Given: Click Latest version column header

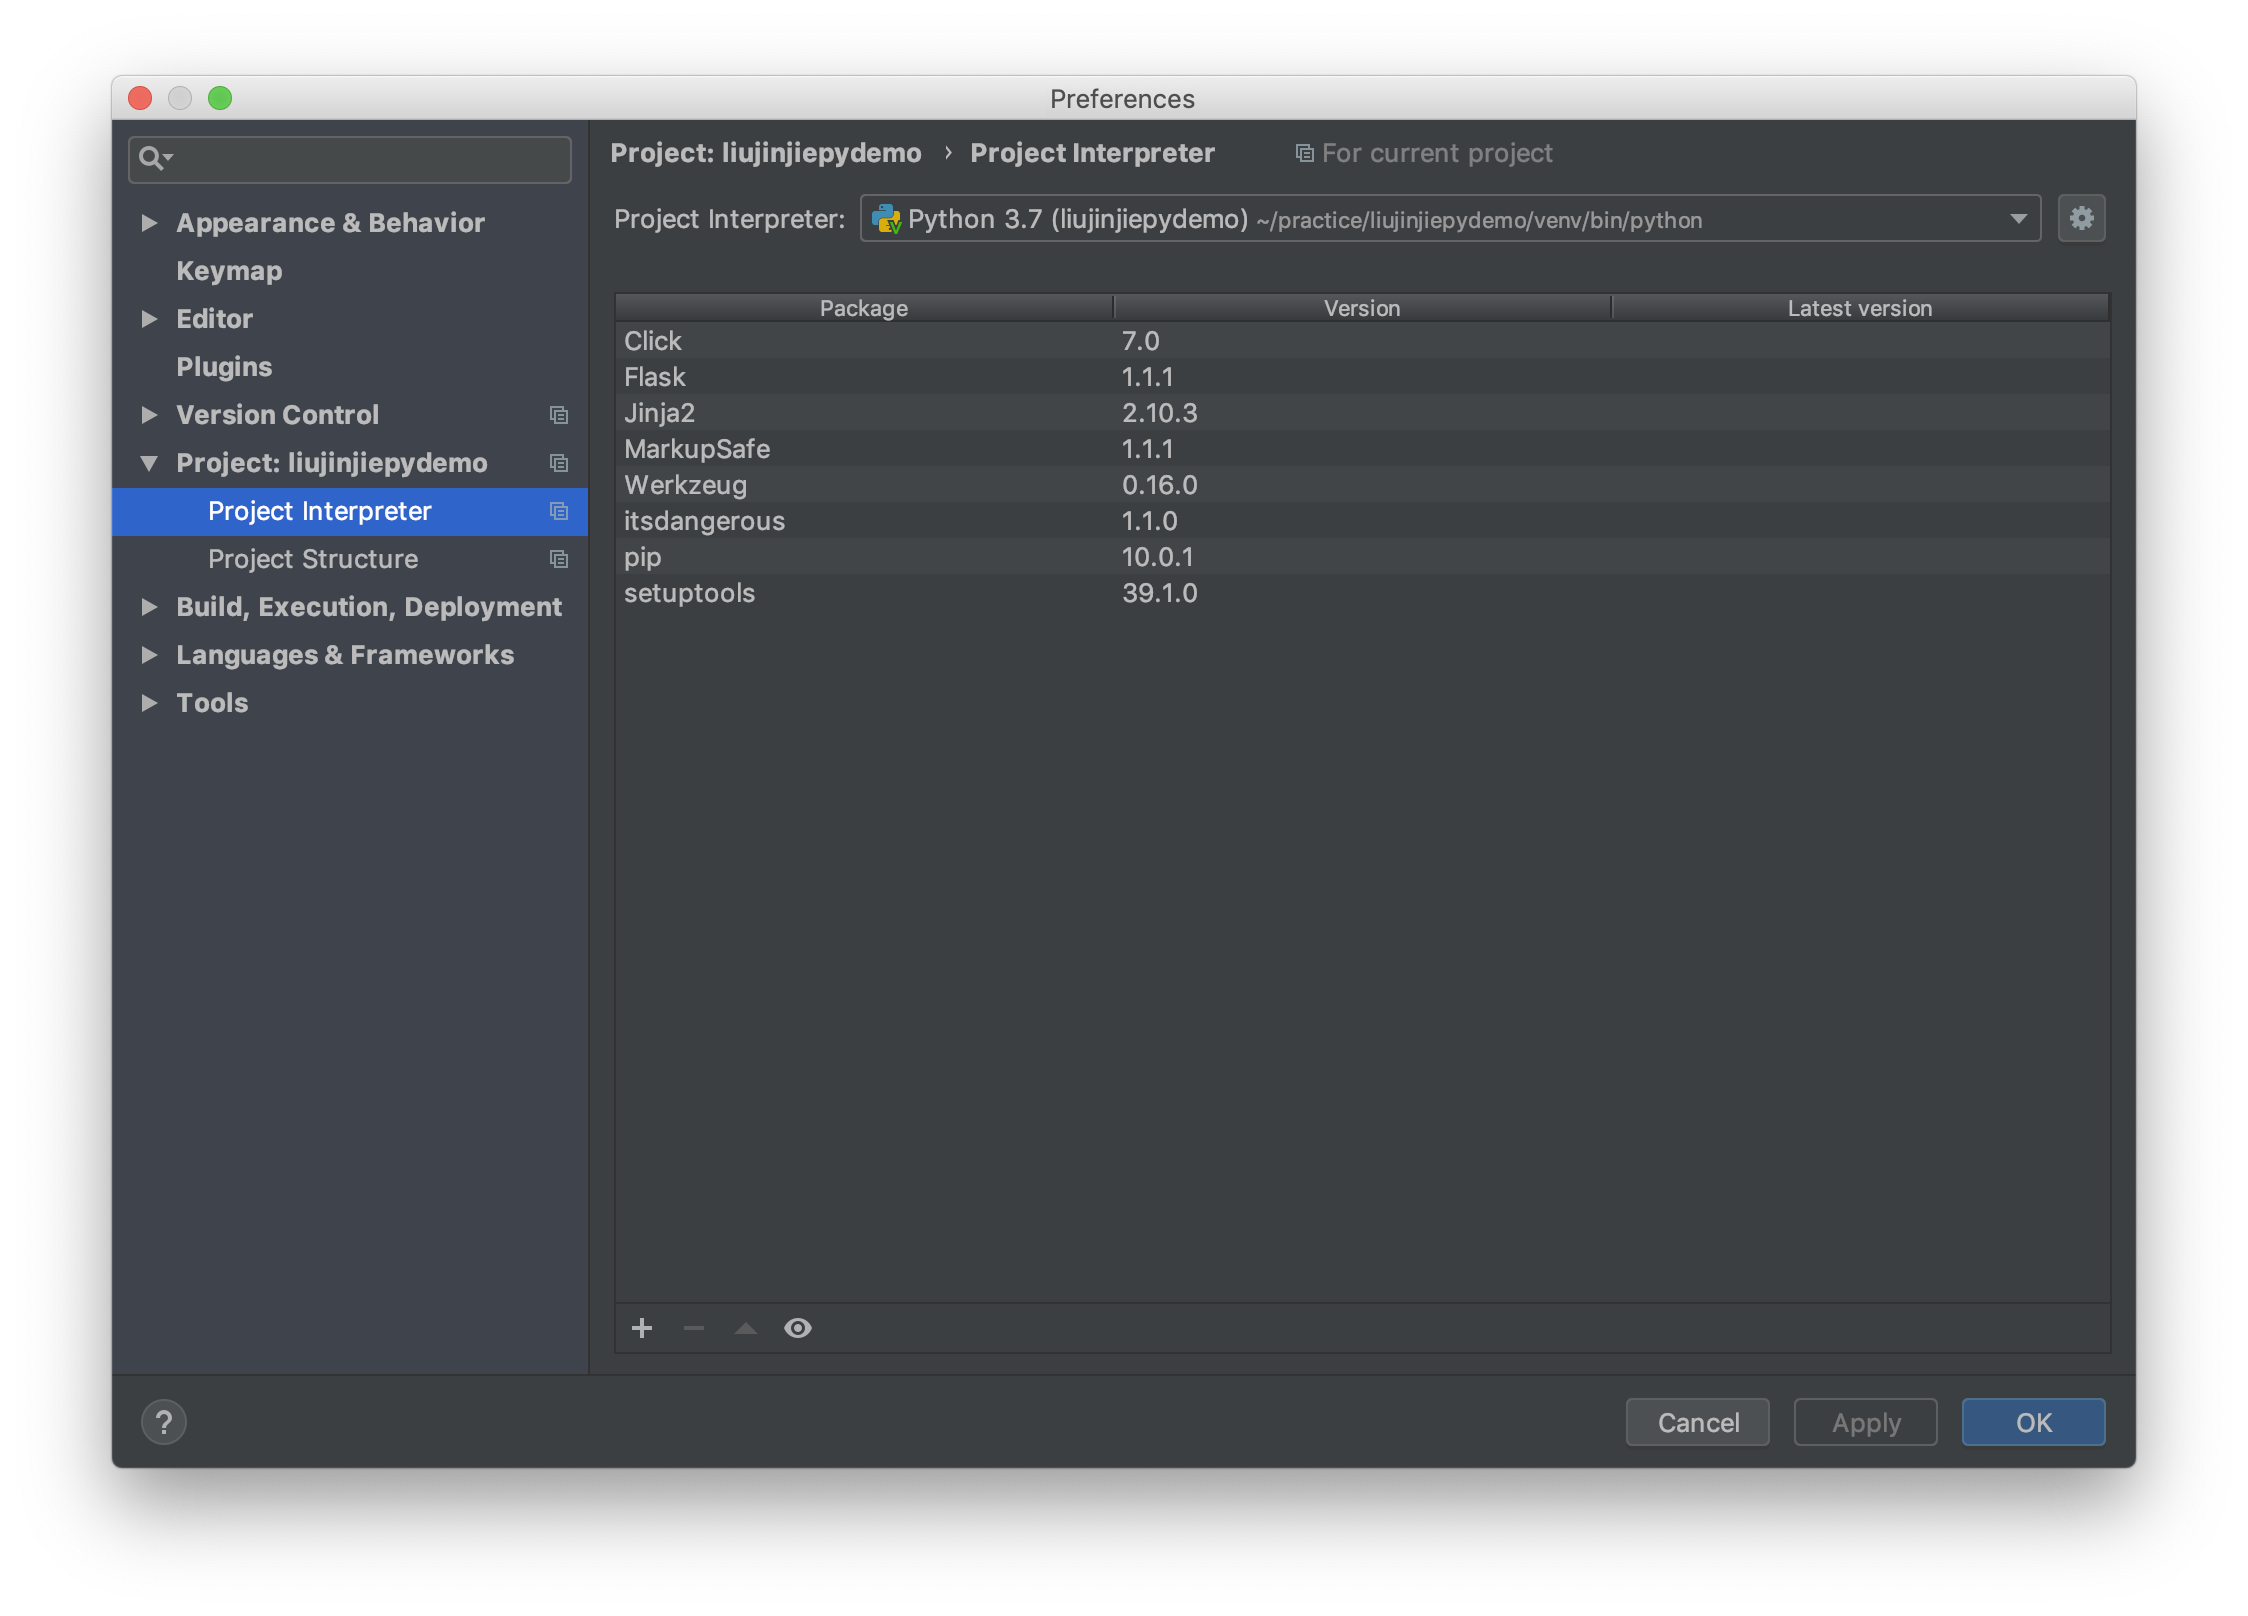Looking at the screenshot, I should click(x=1860, y=308).
